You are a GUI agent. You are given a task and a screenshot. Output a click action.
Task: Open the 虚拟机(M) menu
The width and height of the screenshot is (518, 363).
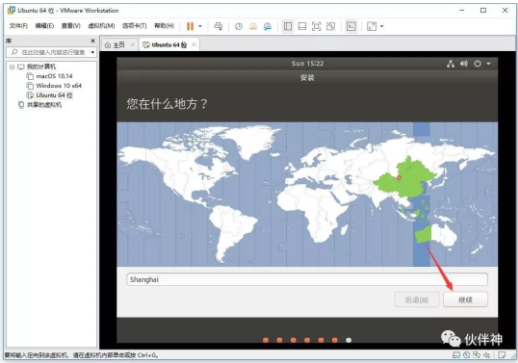coord(101,26)
